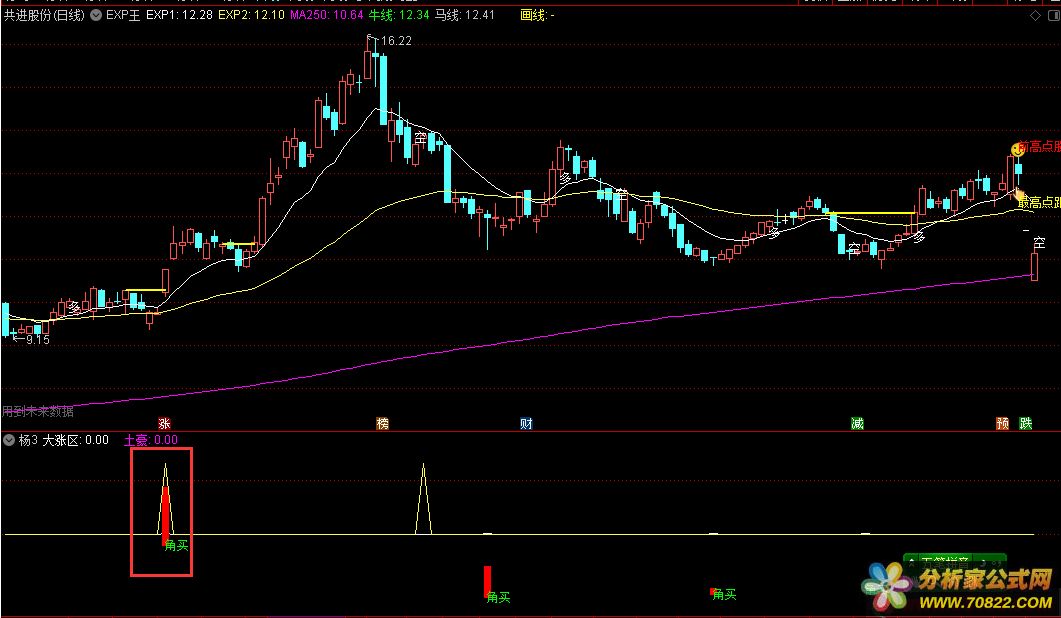Click the tall cyan candle below 16.22
The height and width of the screenshot is (618, 1061).
pyautogui.click(x=384, y=89)
